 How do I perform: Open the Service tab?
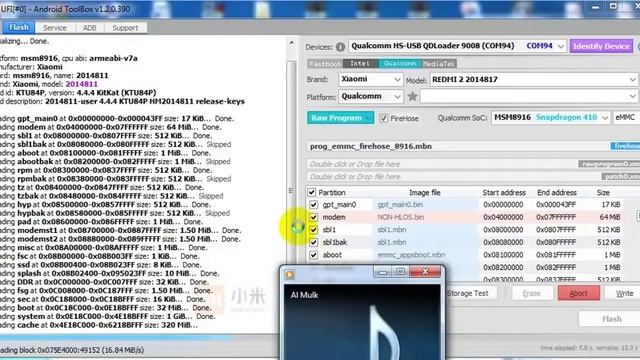(55, 28)
